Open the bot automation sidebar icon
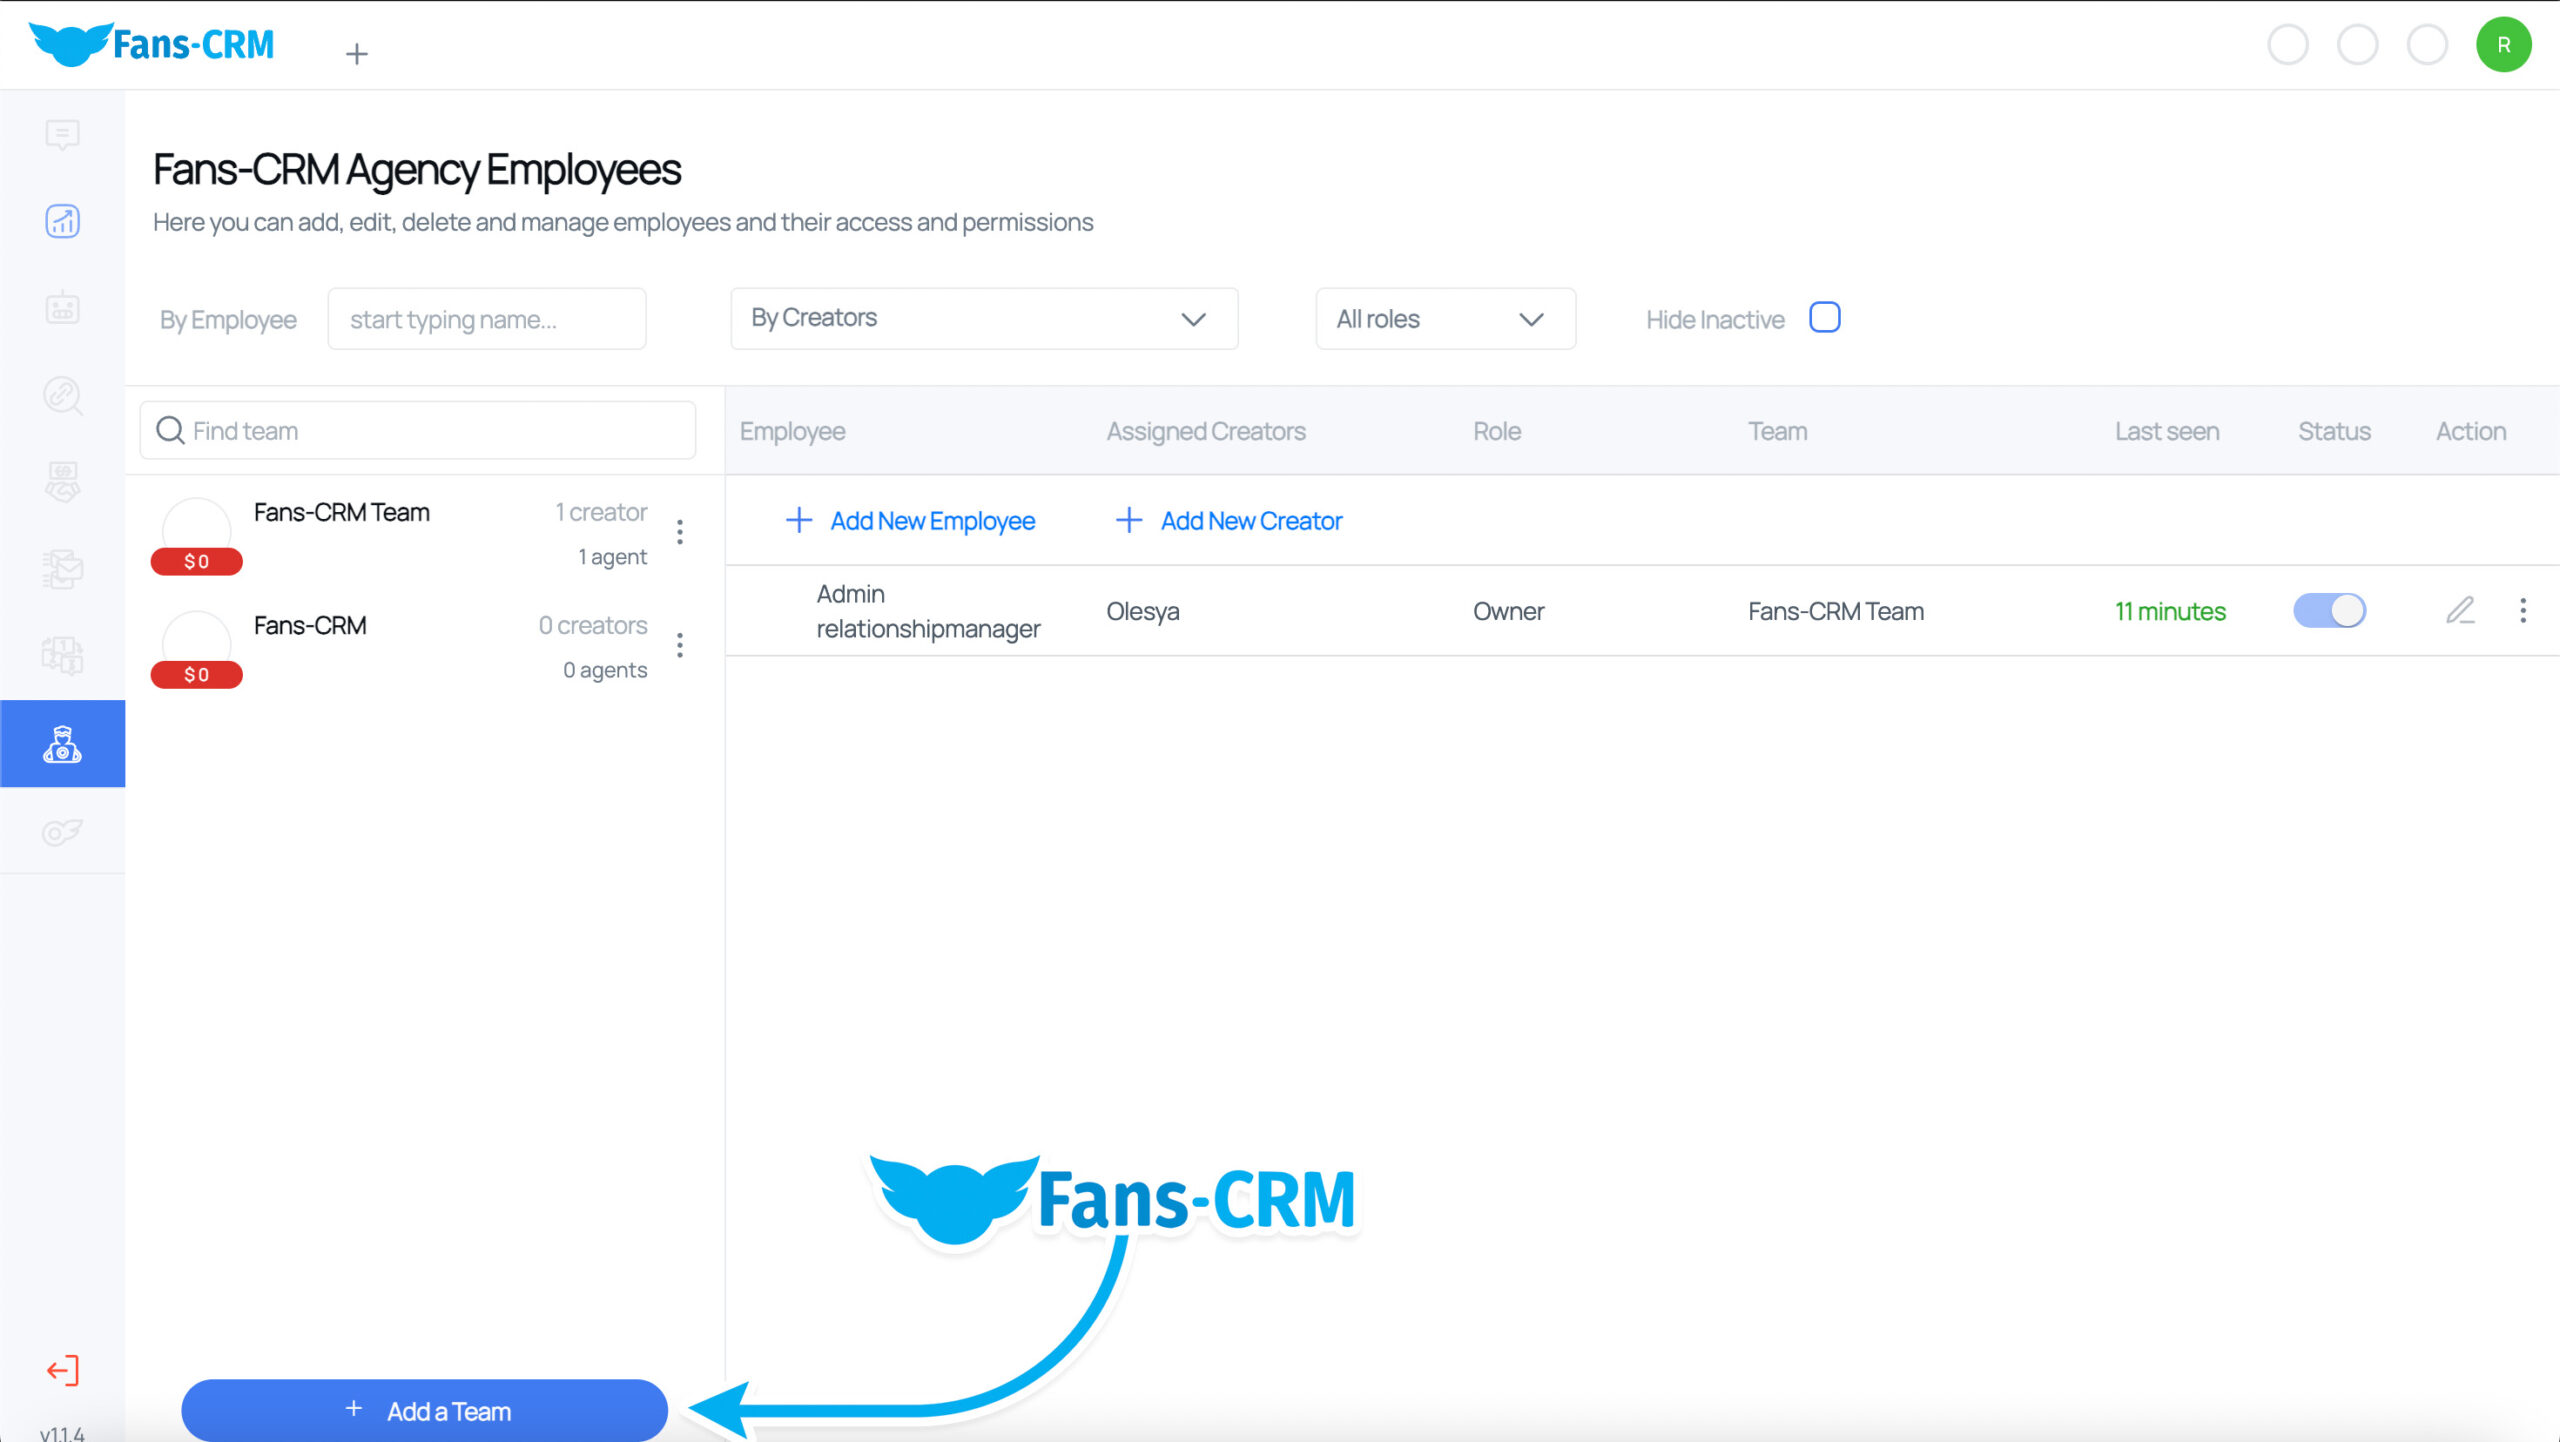The width and height of the screenshot is (2560, 1442). coord(62,308)
